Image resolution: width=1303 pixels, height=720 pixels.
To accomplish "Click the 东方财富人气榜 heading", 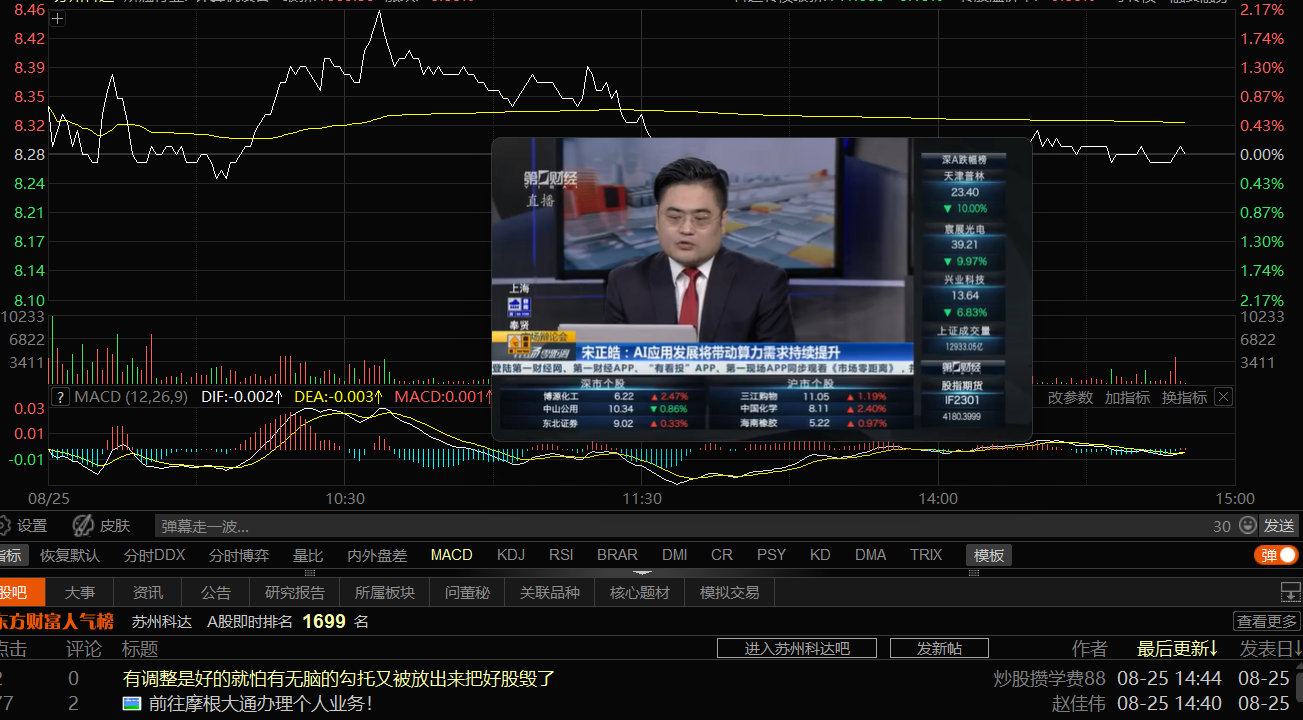I will (57, 621).
